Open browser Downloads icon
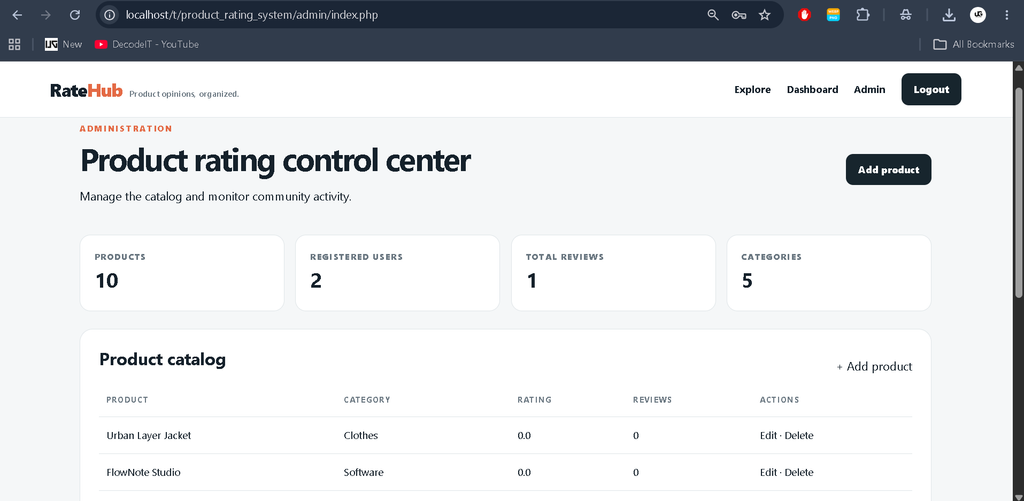 pyautogui.click(x=949, y=15)
